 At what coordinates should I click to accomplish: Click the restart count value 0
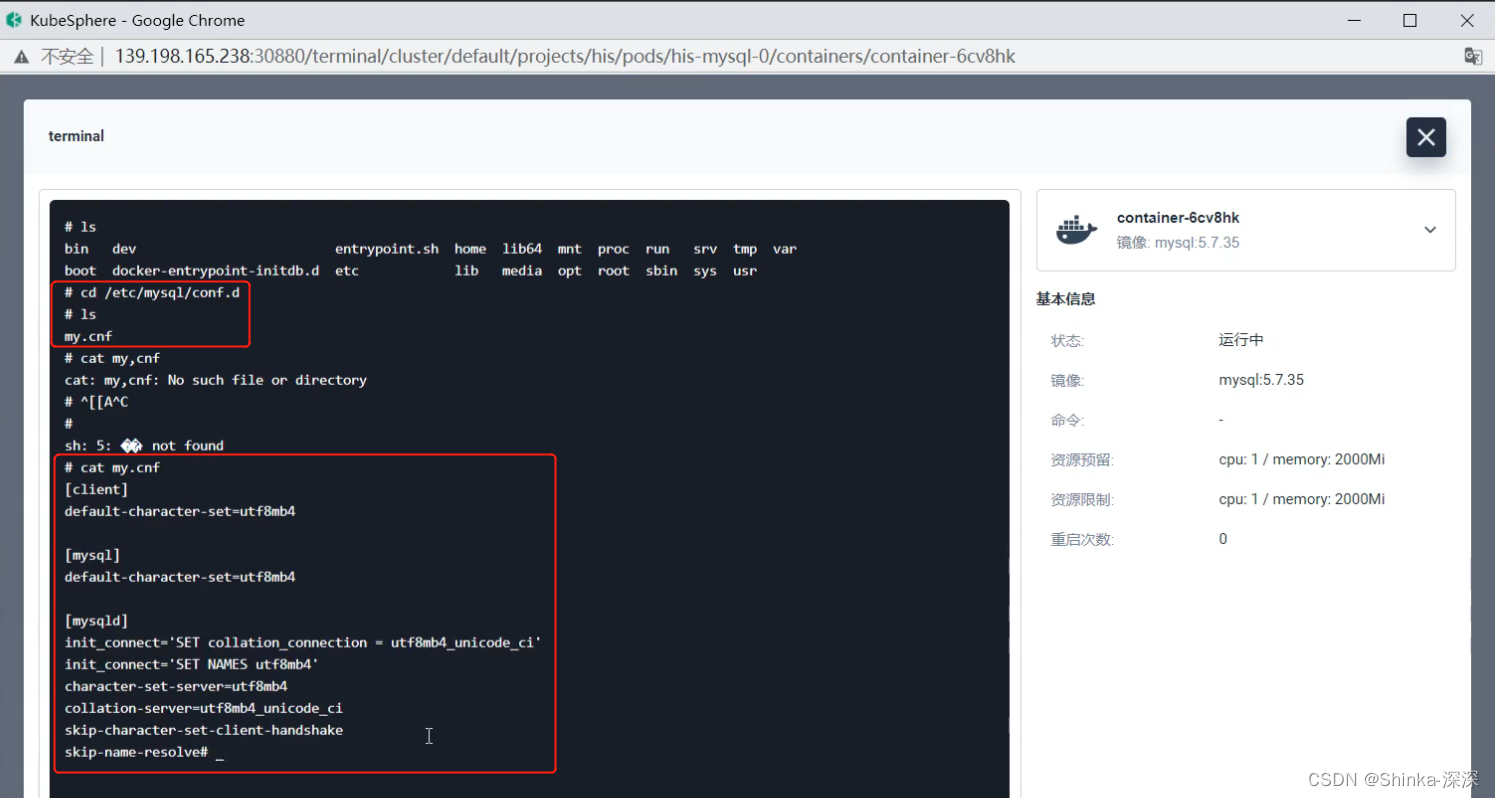[1223, 539]
